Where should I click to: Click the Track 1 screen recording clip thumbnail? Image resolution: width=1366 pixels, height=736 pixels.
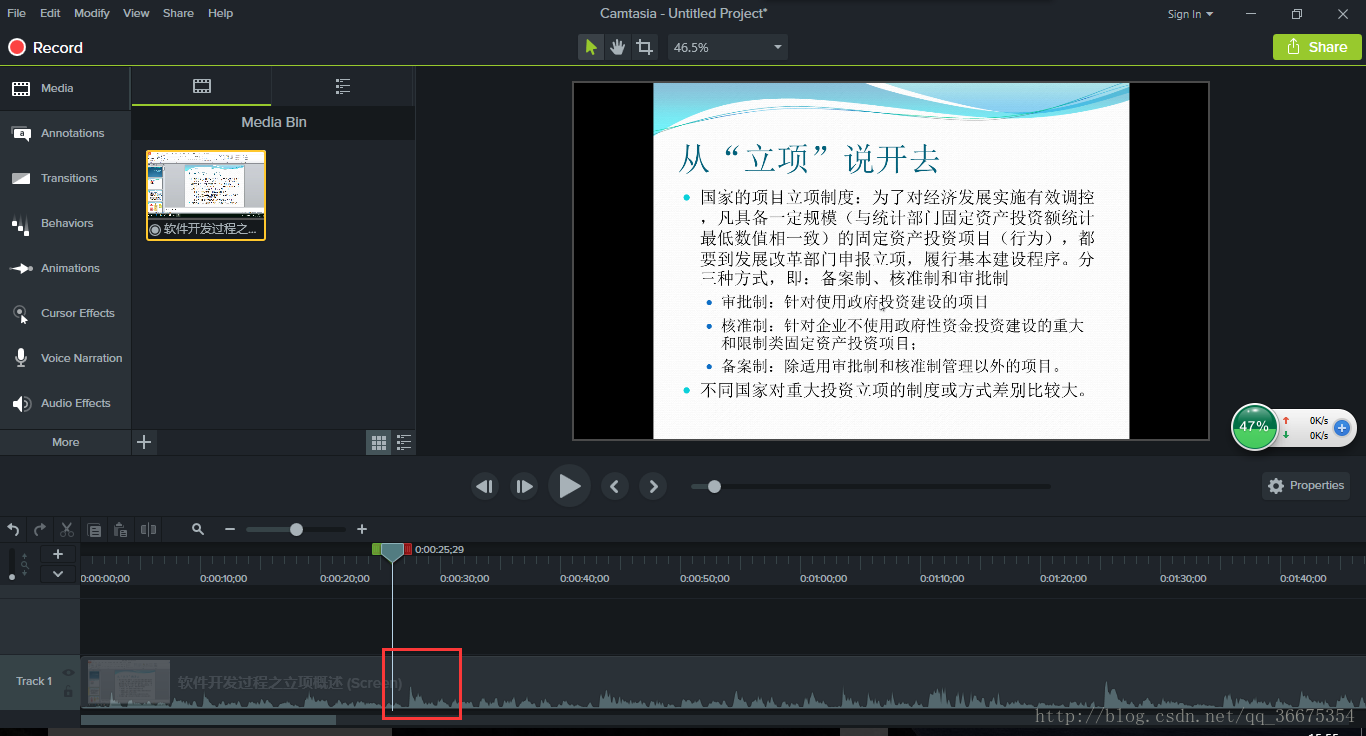(128, 683)
